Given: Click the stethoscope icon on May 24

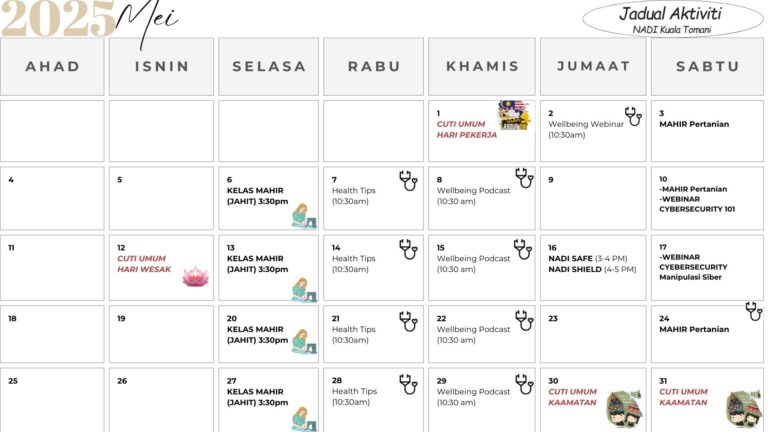Looking at the screenshot, I should [x=754, y=312].
